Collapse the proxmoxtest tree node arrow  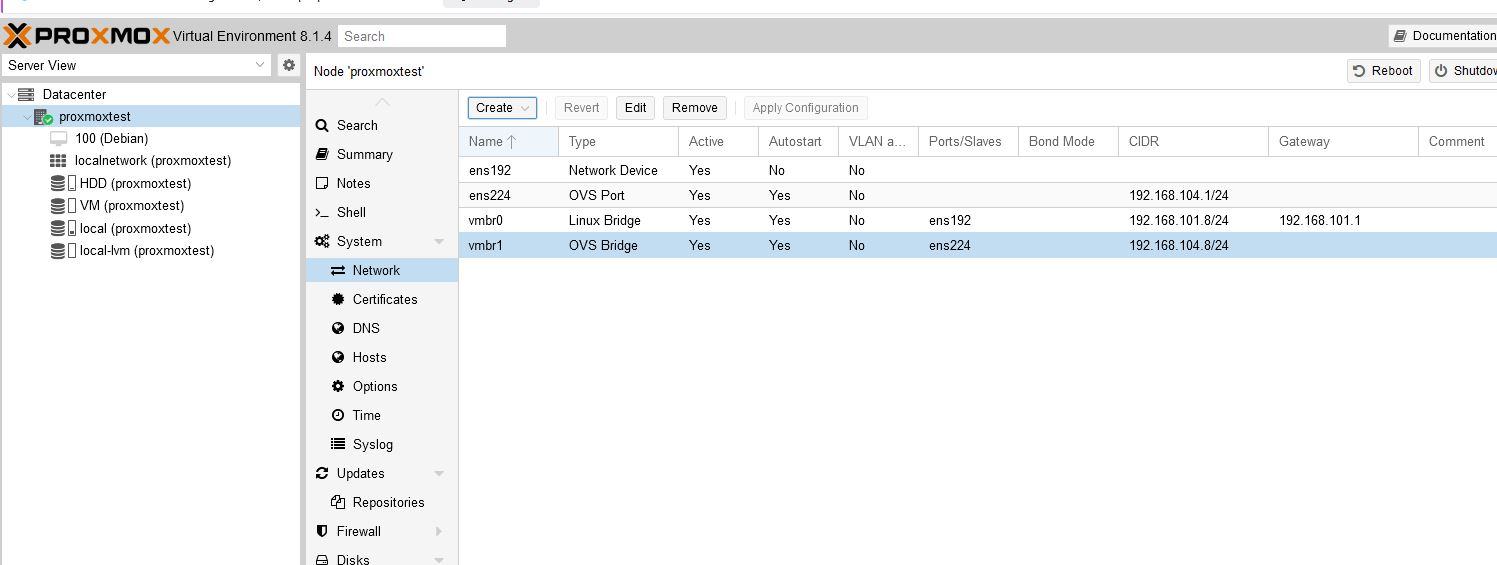(x=27, y=116)
